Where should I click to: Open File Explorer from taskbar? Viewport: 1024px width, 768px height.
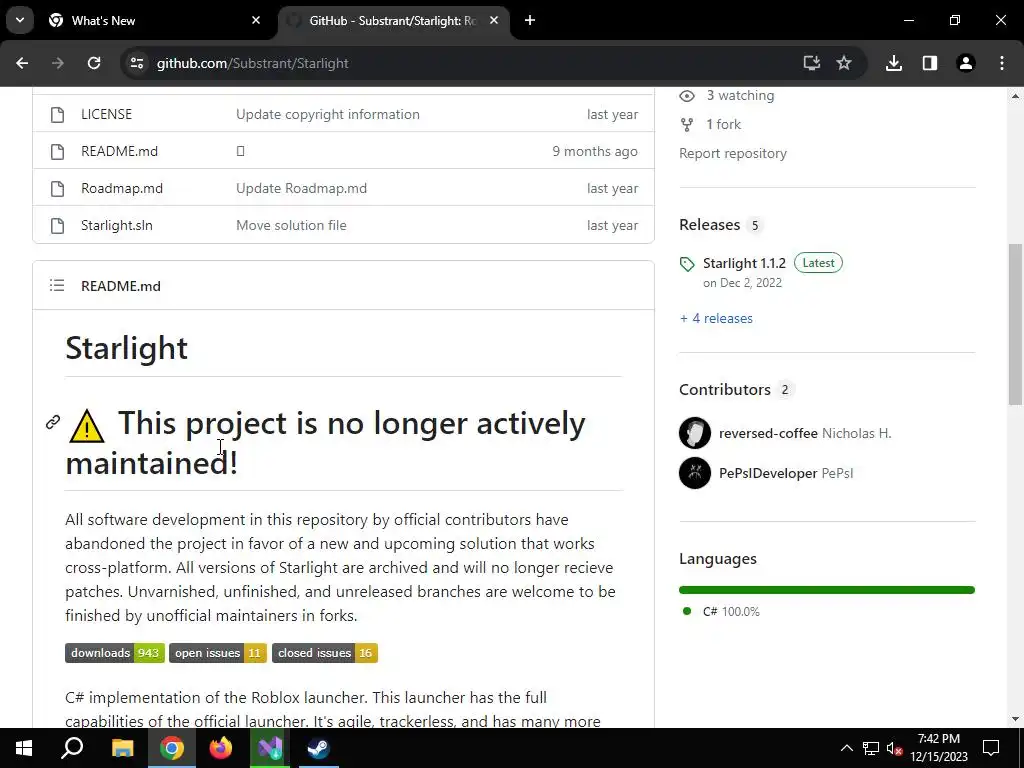[x=122, y=748]
